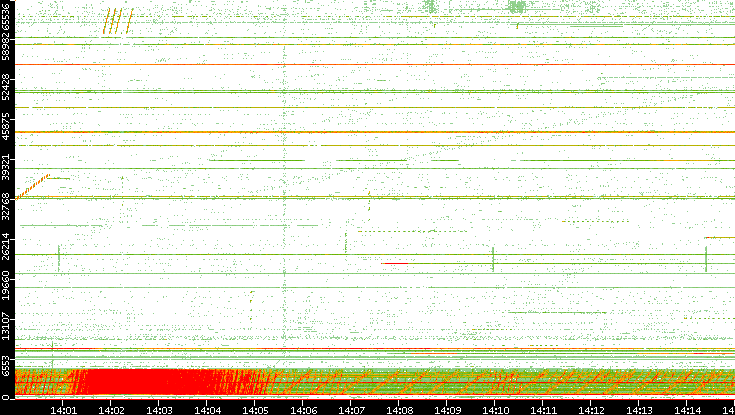Click the 14:06 label on the x-axis

(x=303, y=408)
